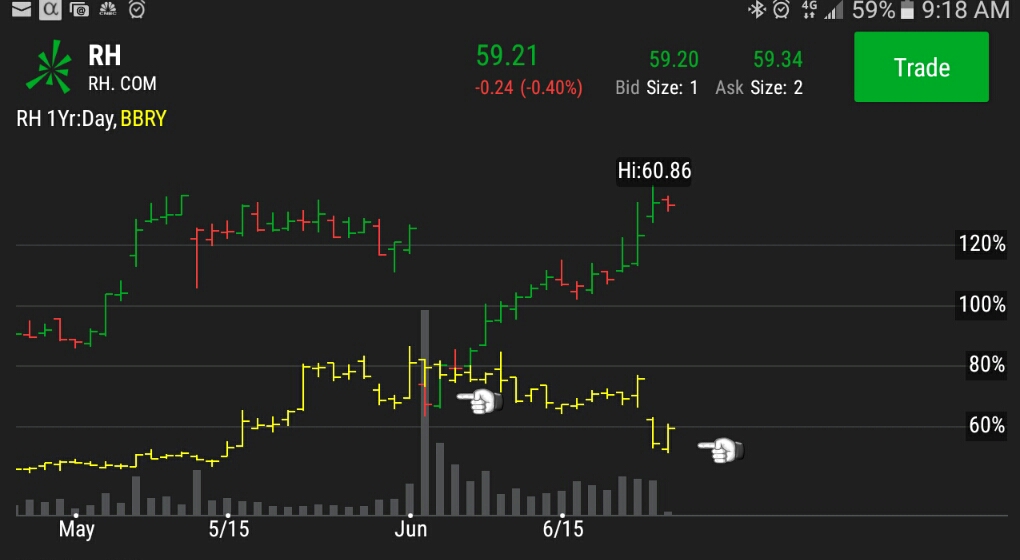The width and height of the screenshot is (1020, 560).
Task: Tap the RH 1Yr:Day chart range label
Action: (66, 119)
